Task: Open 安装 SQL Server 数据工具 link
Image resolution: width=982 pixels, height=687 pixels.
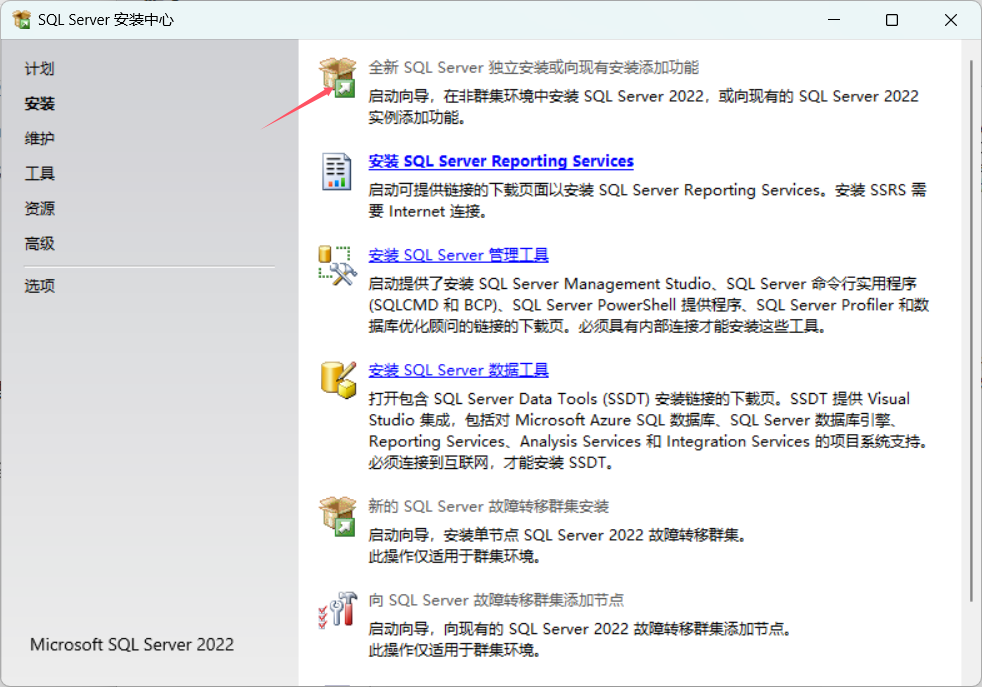Action: point(457,370)
